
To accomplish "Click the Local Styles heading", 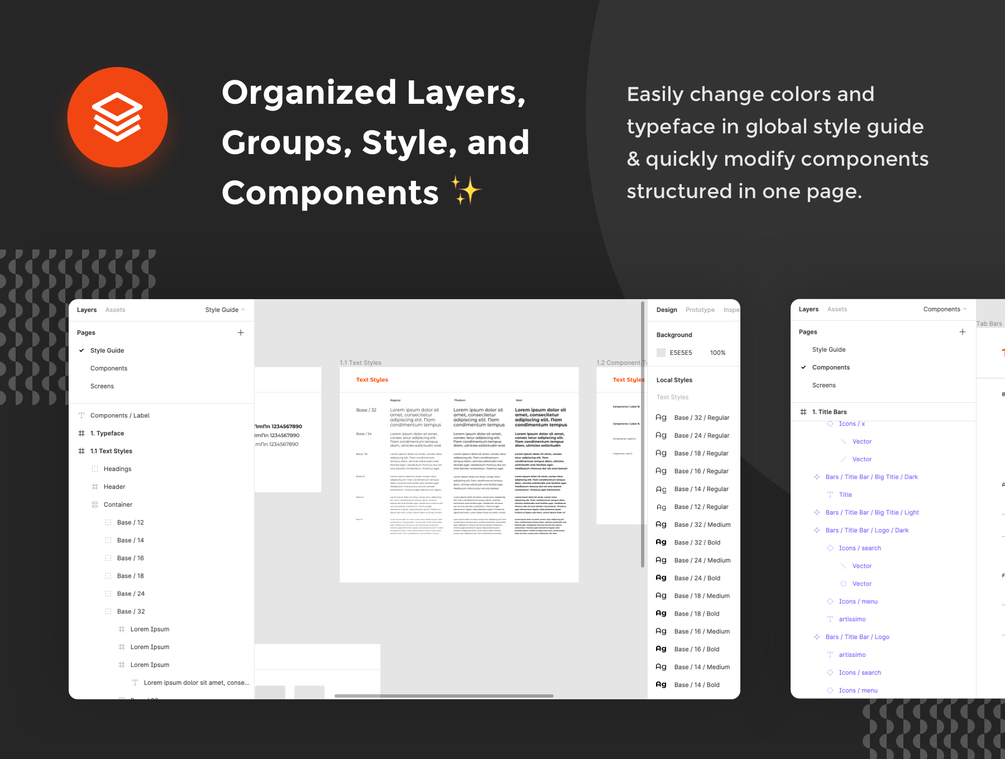I will [674, 380].
